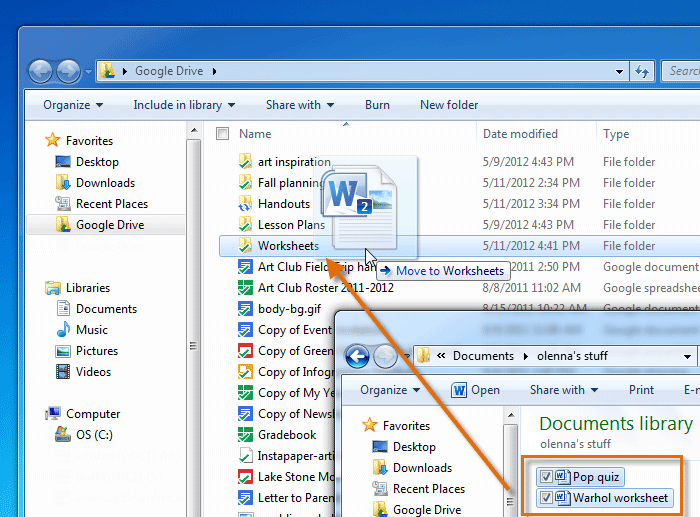Click the Gradebook spreadsheet icon
This screenshot has height=517, width=700.
(x=245, y=434)
